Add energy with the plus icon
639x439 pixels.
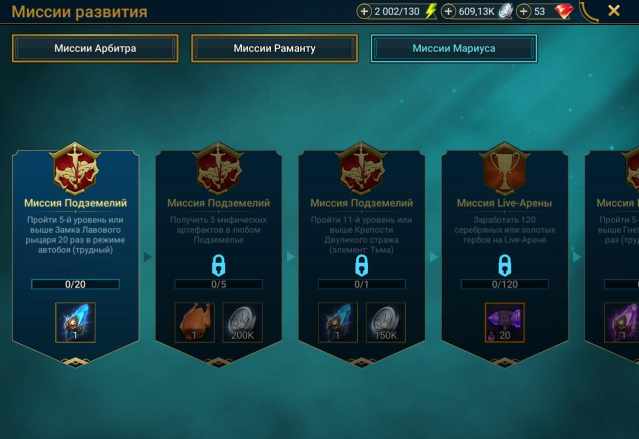pyautogui.click(x=364, y=11)
